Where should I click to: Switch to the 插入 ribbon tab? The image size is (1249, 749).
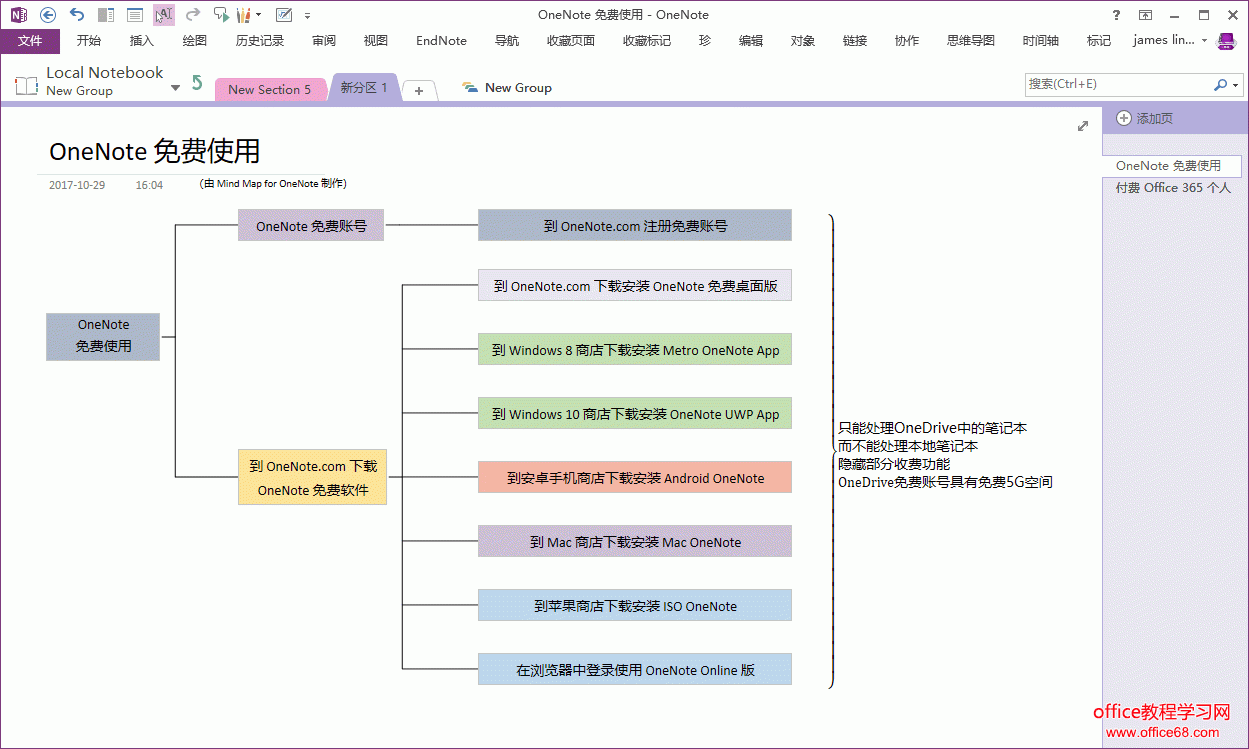[142, 41]
